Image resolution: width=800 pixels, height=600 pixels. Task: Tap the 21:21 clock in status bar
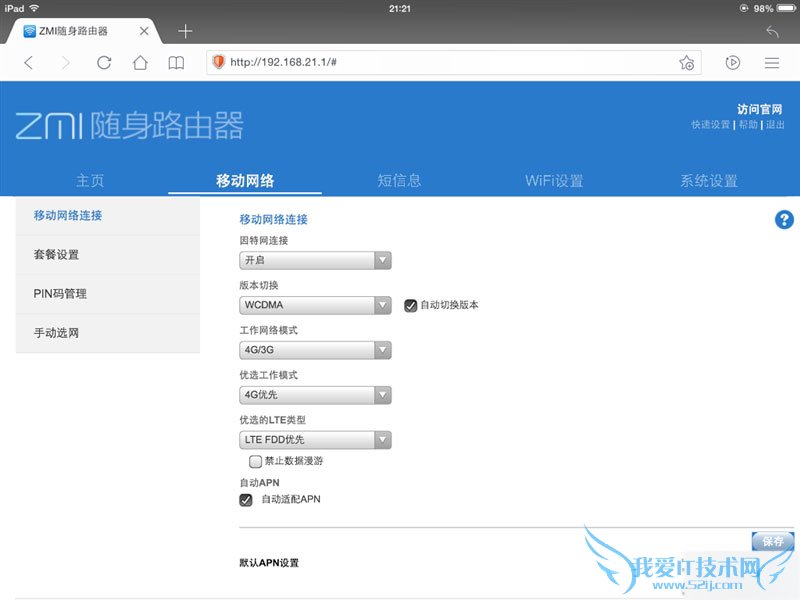pyautogui.click(x=399, y=9)
